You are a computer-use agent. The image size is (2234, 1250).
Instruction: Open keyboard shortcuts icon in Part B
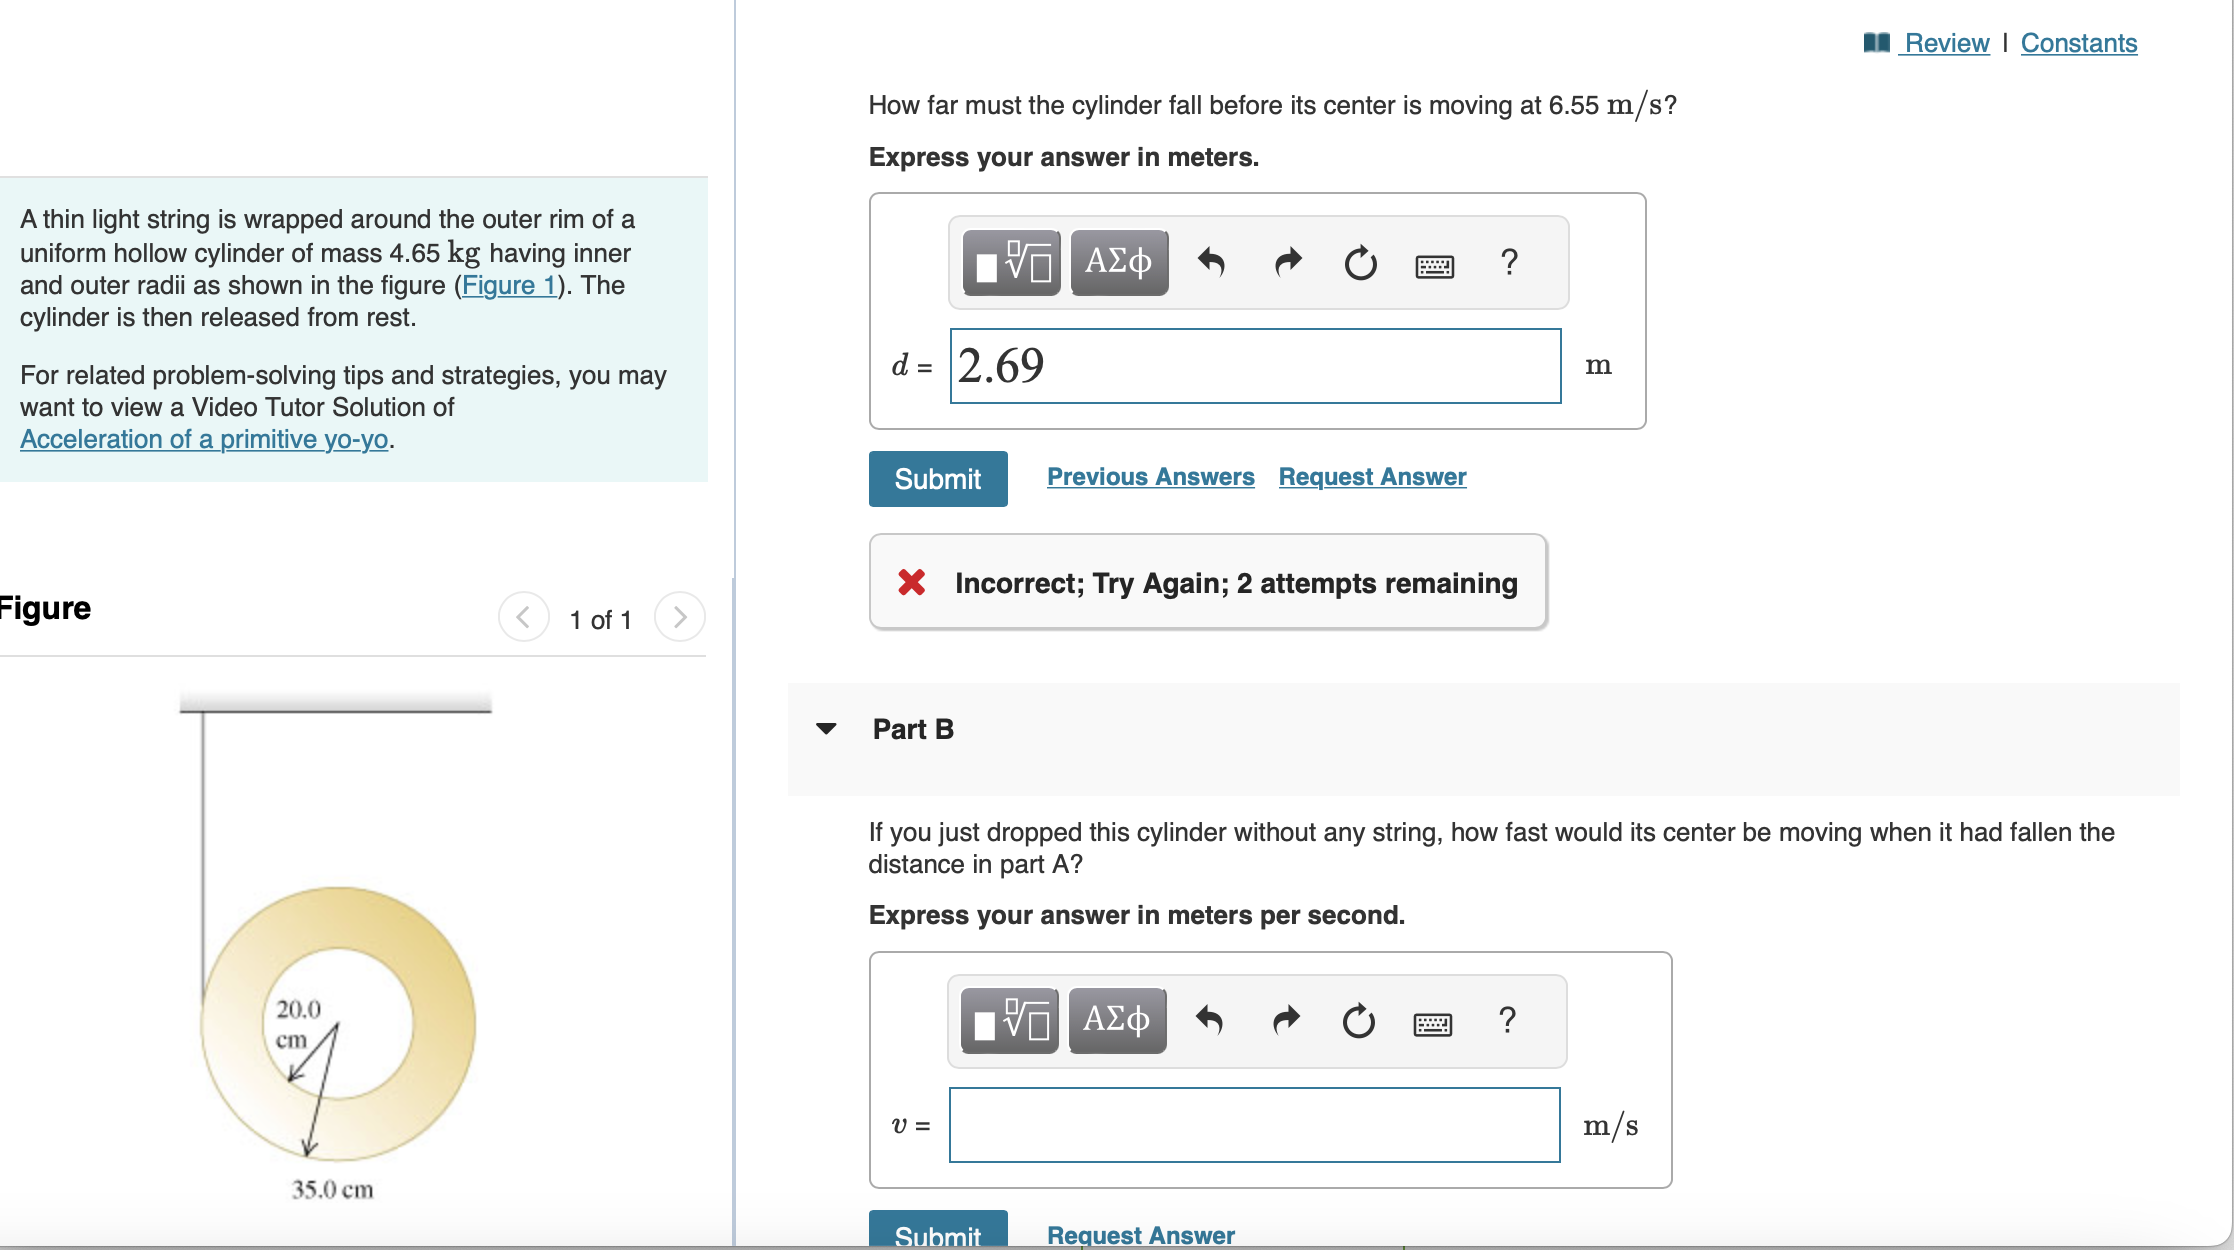pos(1432,1023)
